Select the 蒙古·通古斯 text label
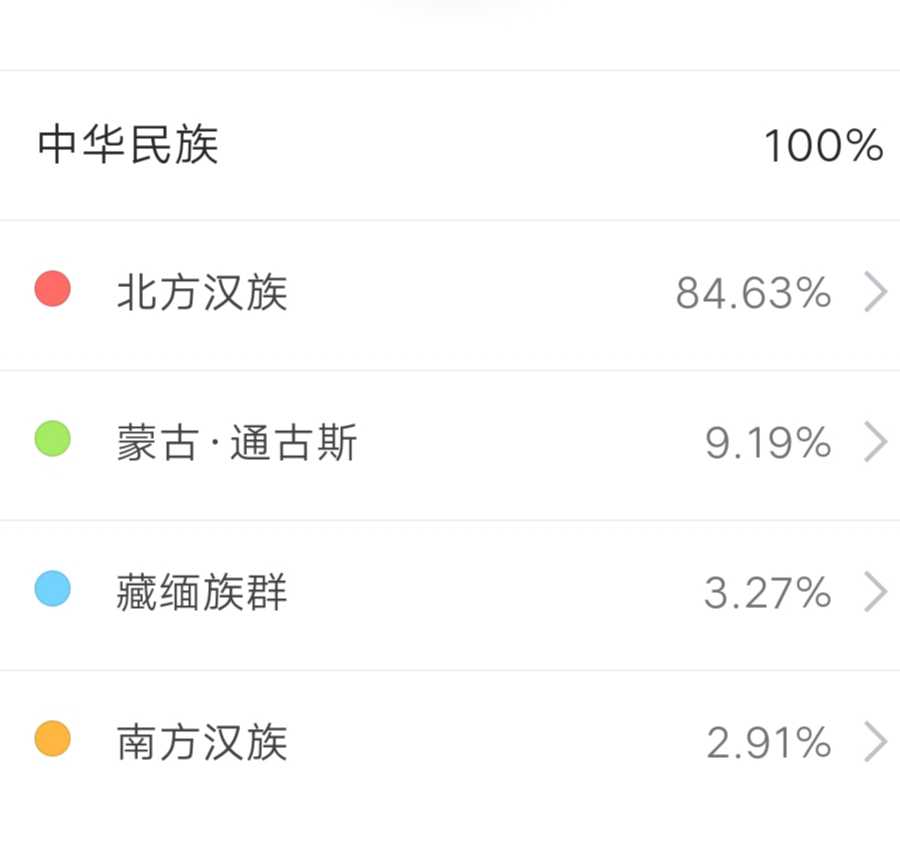The image size is (900, 864). (236, 443)
